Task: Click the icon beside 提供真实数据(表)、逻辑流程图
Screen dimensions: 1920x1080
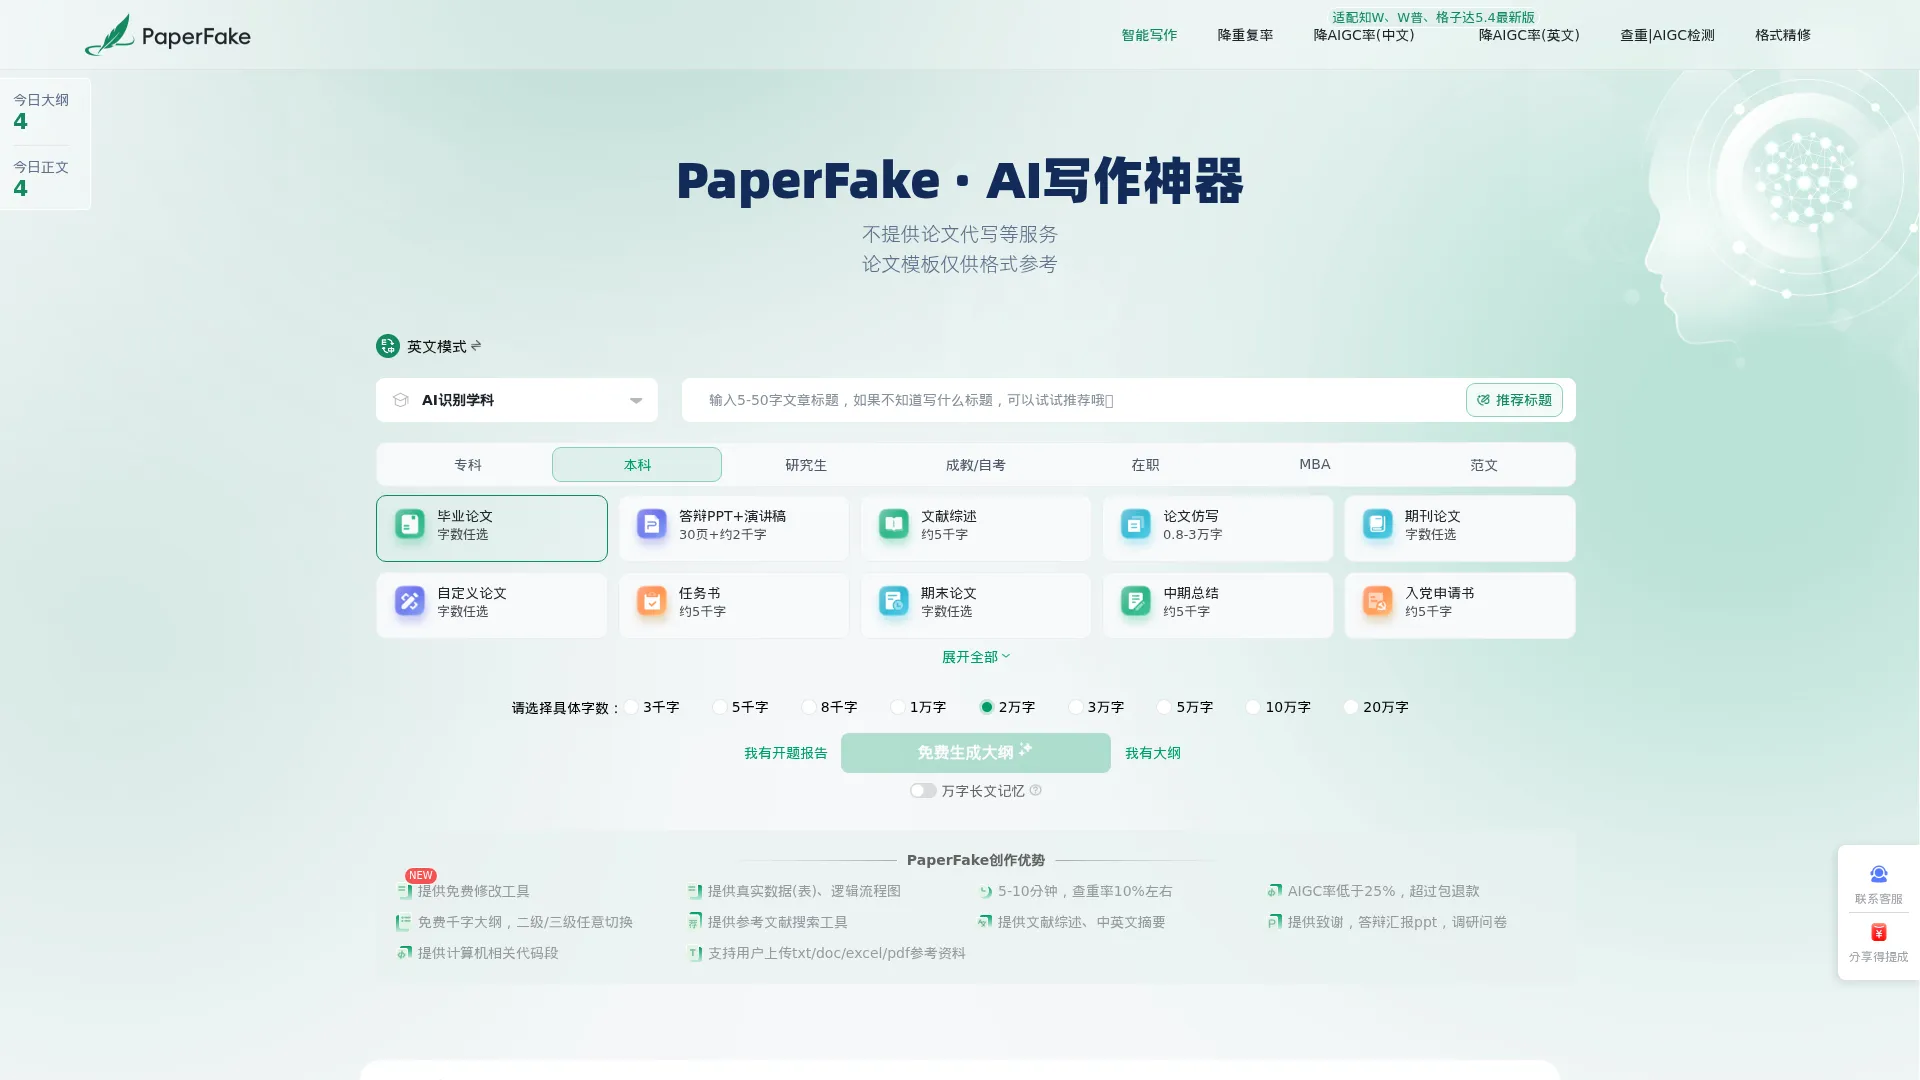Action: point(695,891)
